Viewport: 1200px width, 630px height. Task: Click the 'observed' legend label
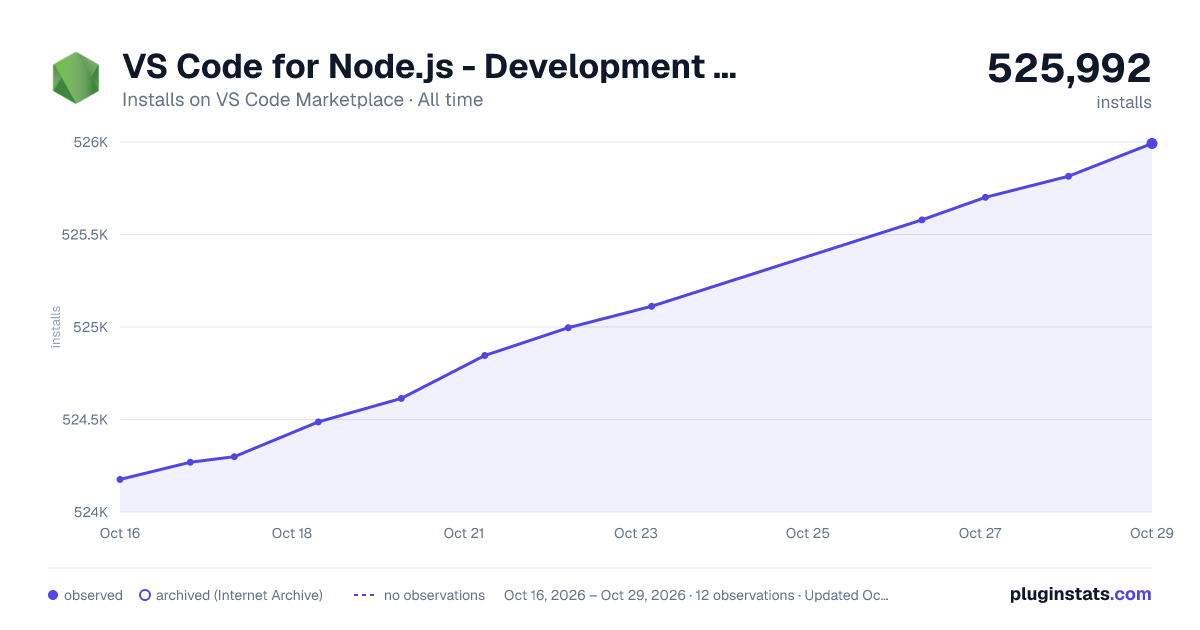click(93, 595)
